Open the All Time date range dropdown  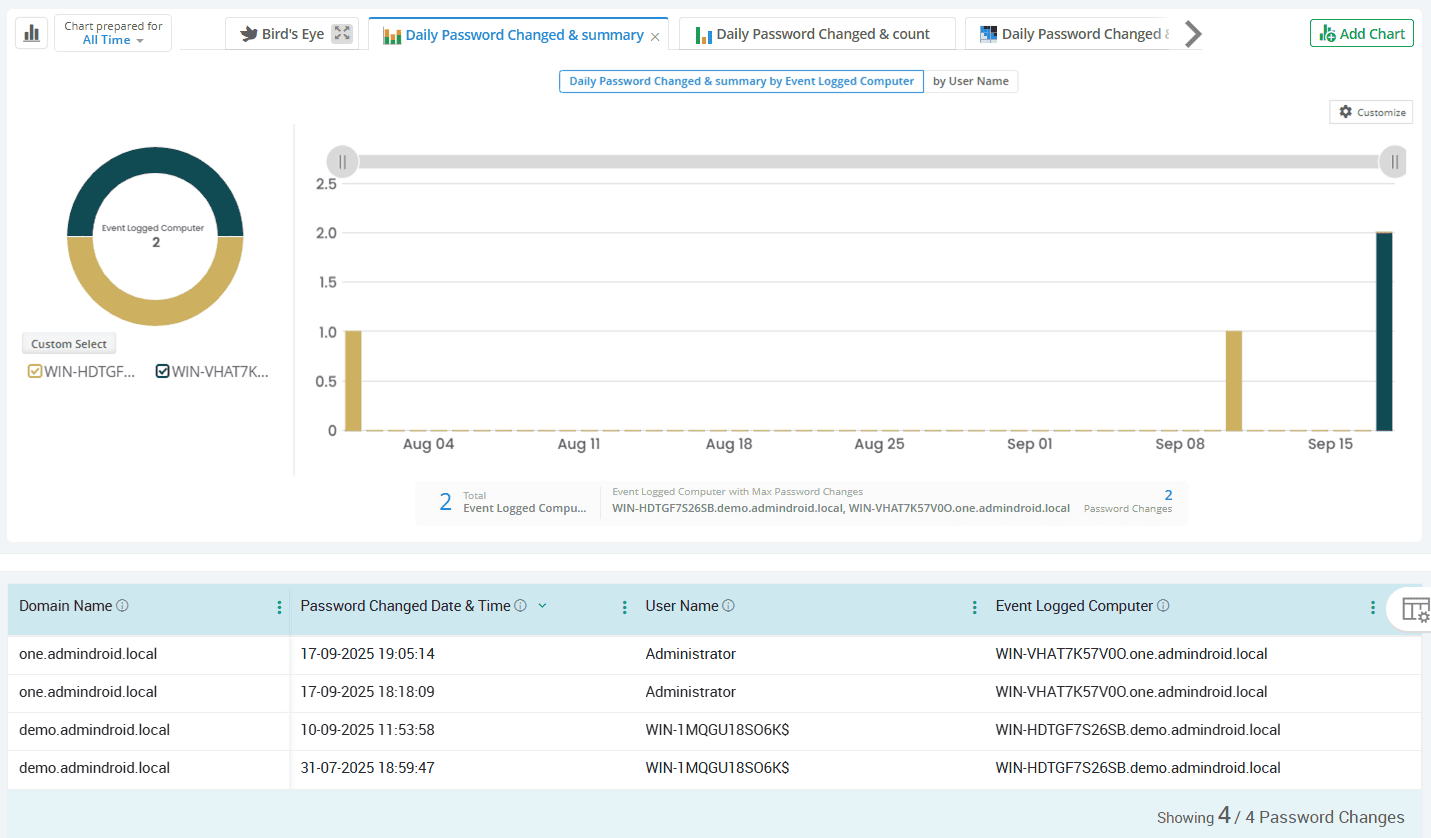113,40
